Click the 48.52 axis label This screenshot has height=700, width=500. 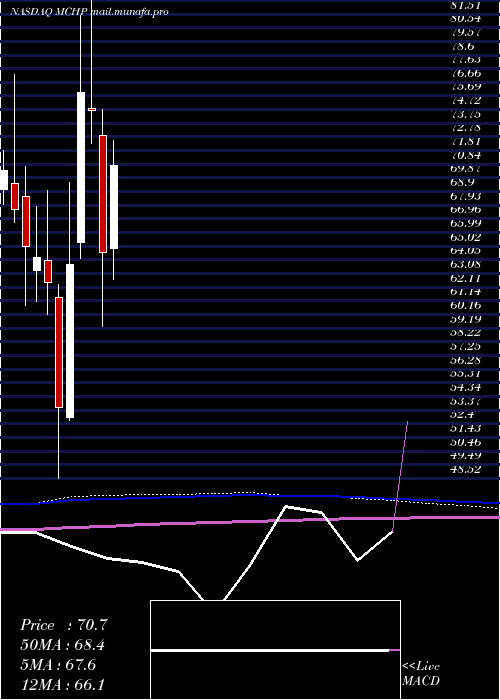coord(465,469)
